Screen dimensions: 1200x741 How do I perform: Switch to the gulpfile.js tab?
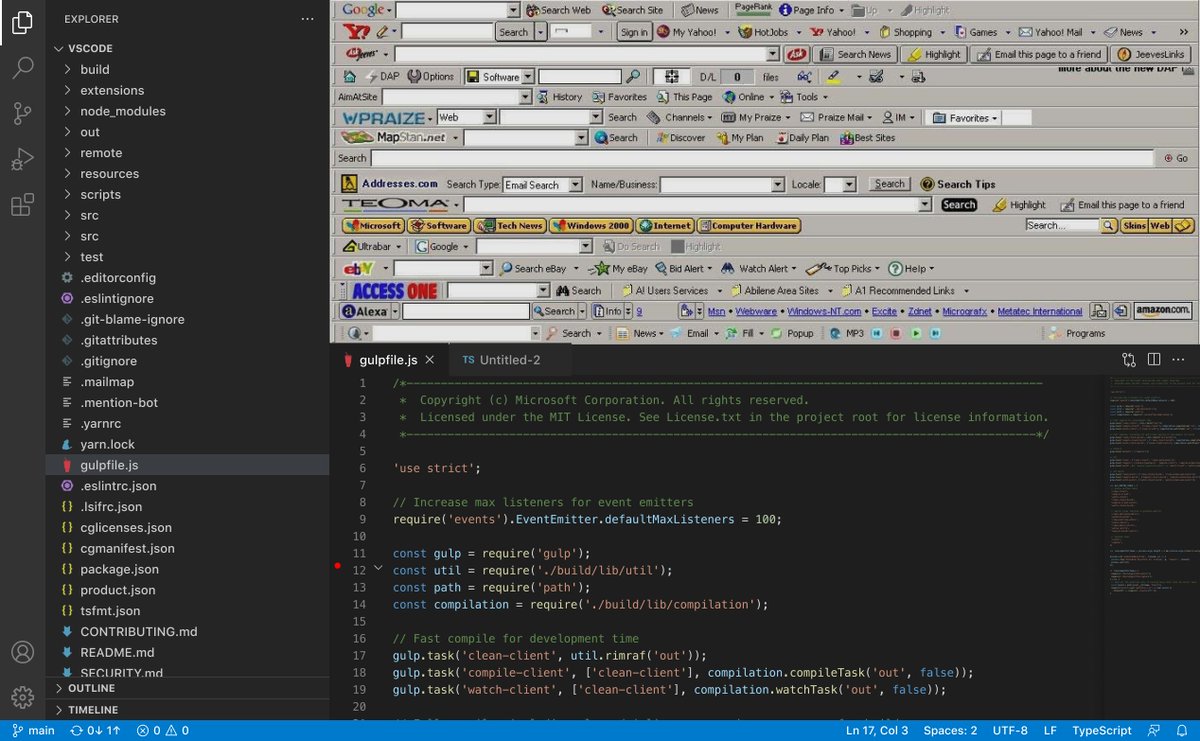click(x=388, y=360)
